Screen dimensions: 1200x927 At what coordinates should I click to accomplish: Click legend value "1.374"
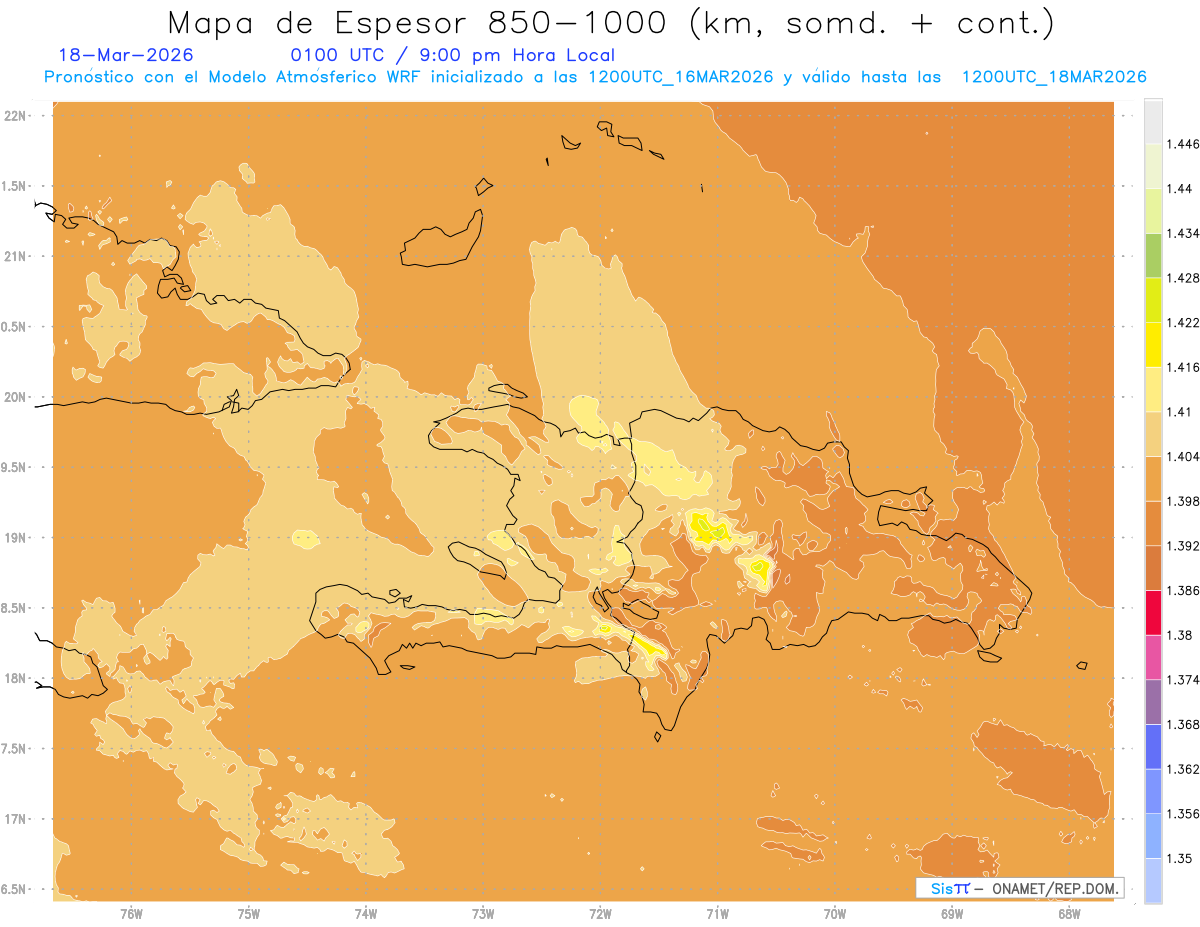1183,680
